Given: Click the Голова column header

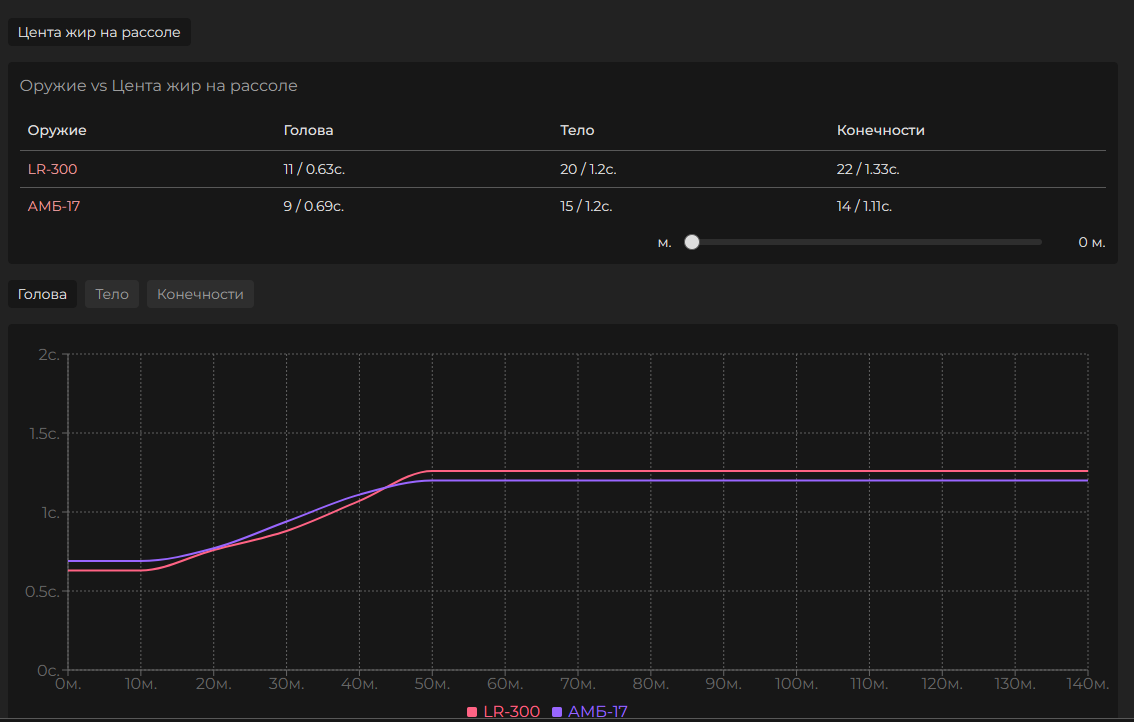Looking at the screenshot, I should pos(308,130).
